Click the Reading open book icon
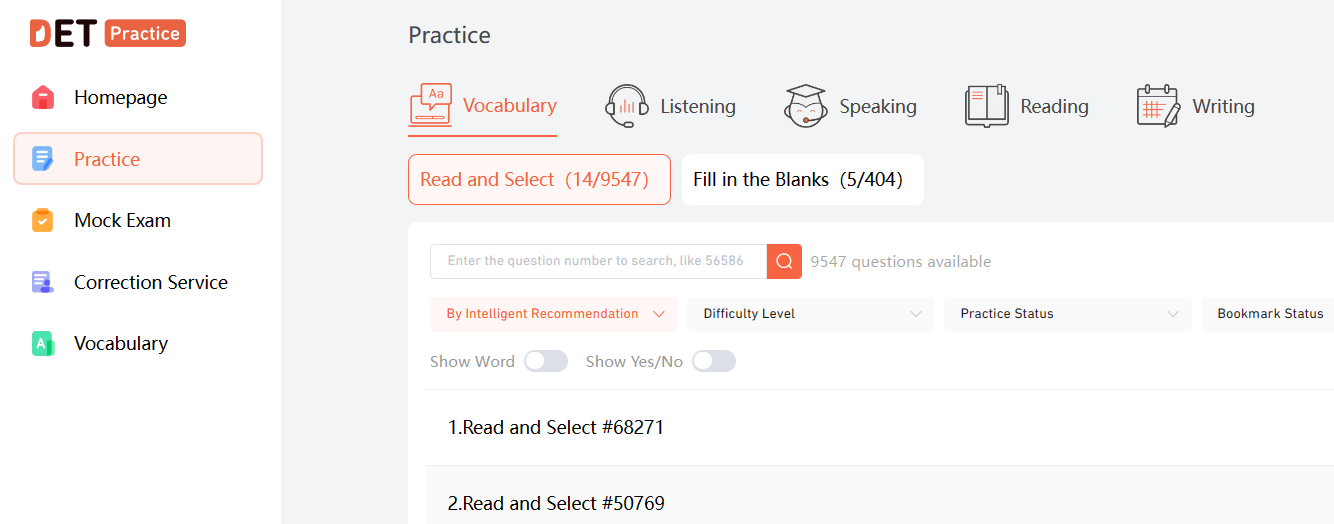Image resolution: width=1334 pixels, height=524 pixels. (987, 106)
